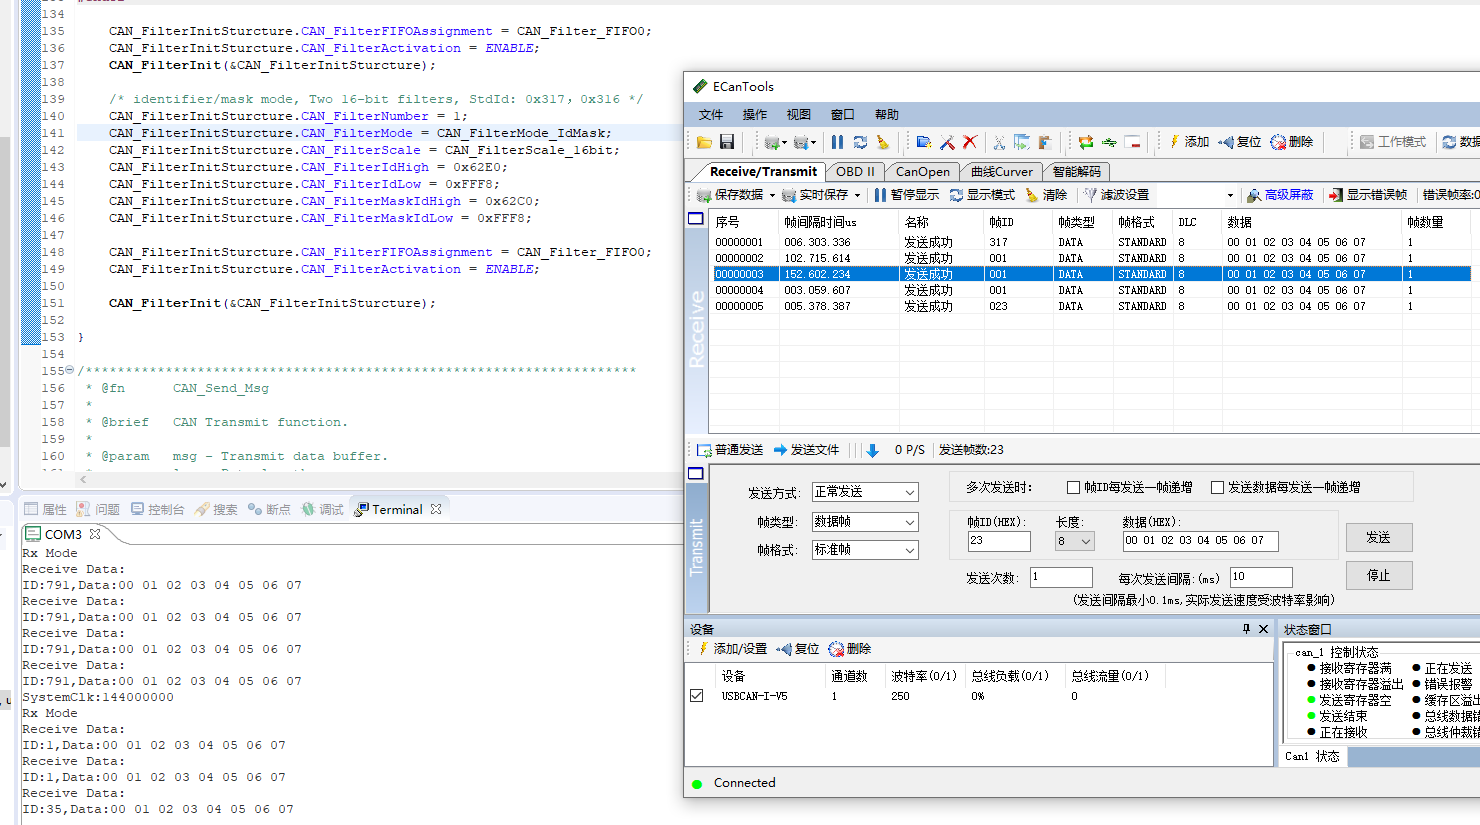
Task: Click 添加 lightning icon in main toolbar
Action: pos(1189,142)
